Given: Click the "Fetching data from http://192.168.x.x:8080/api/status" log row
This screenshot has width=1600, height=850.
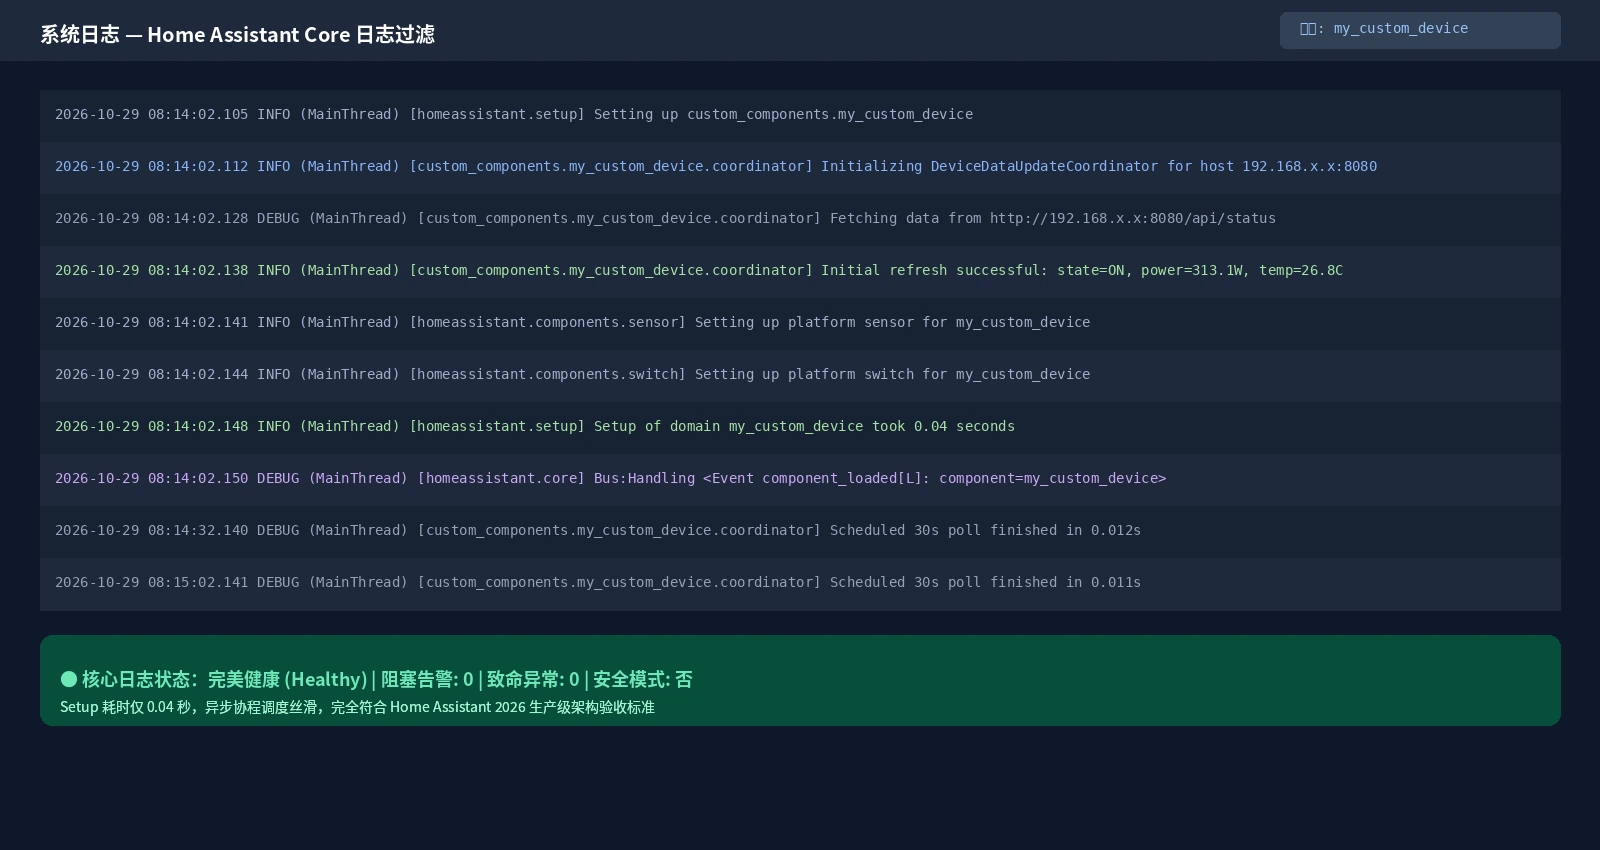Looking at the screenshot, I should 800,219.
